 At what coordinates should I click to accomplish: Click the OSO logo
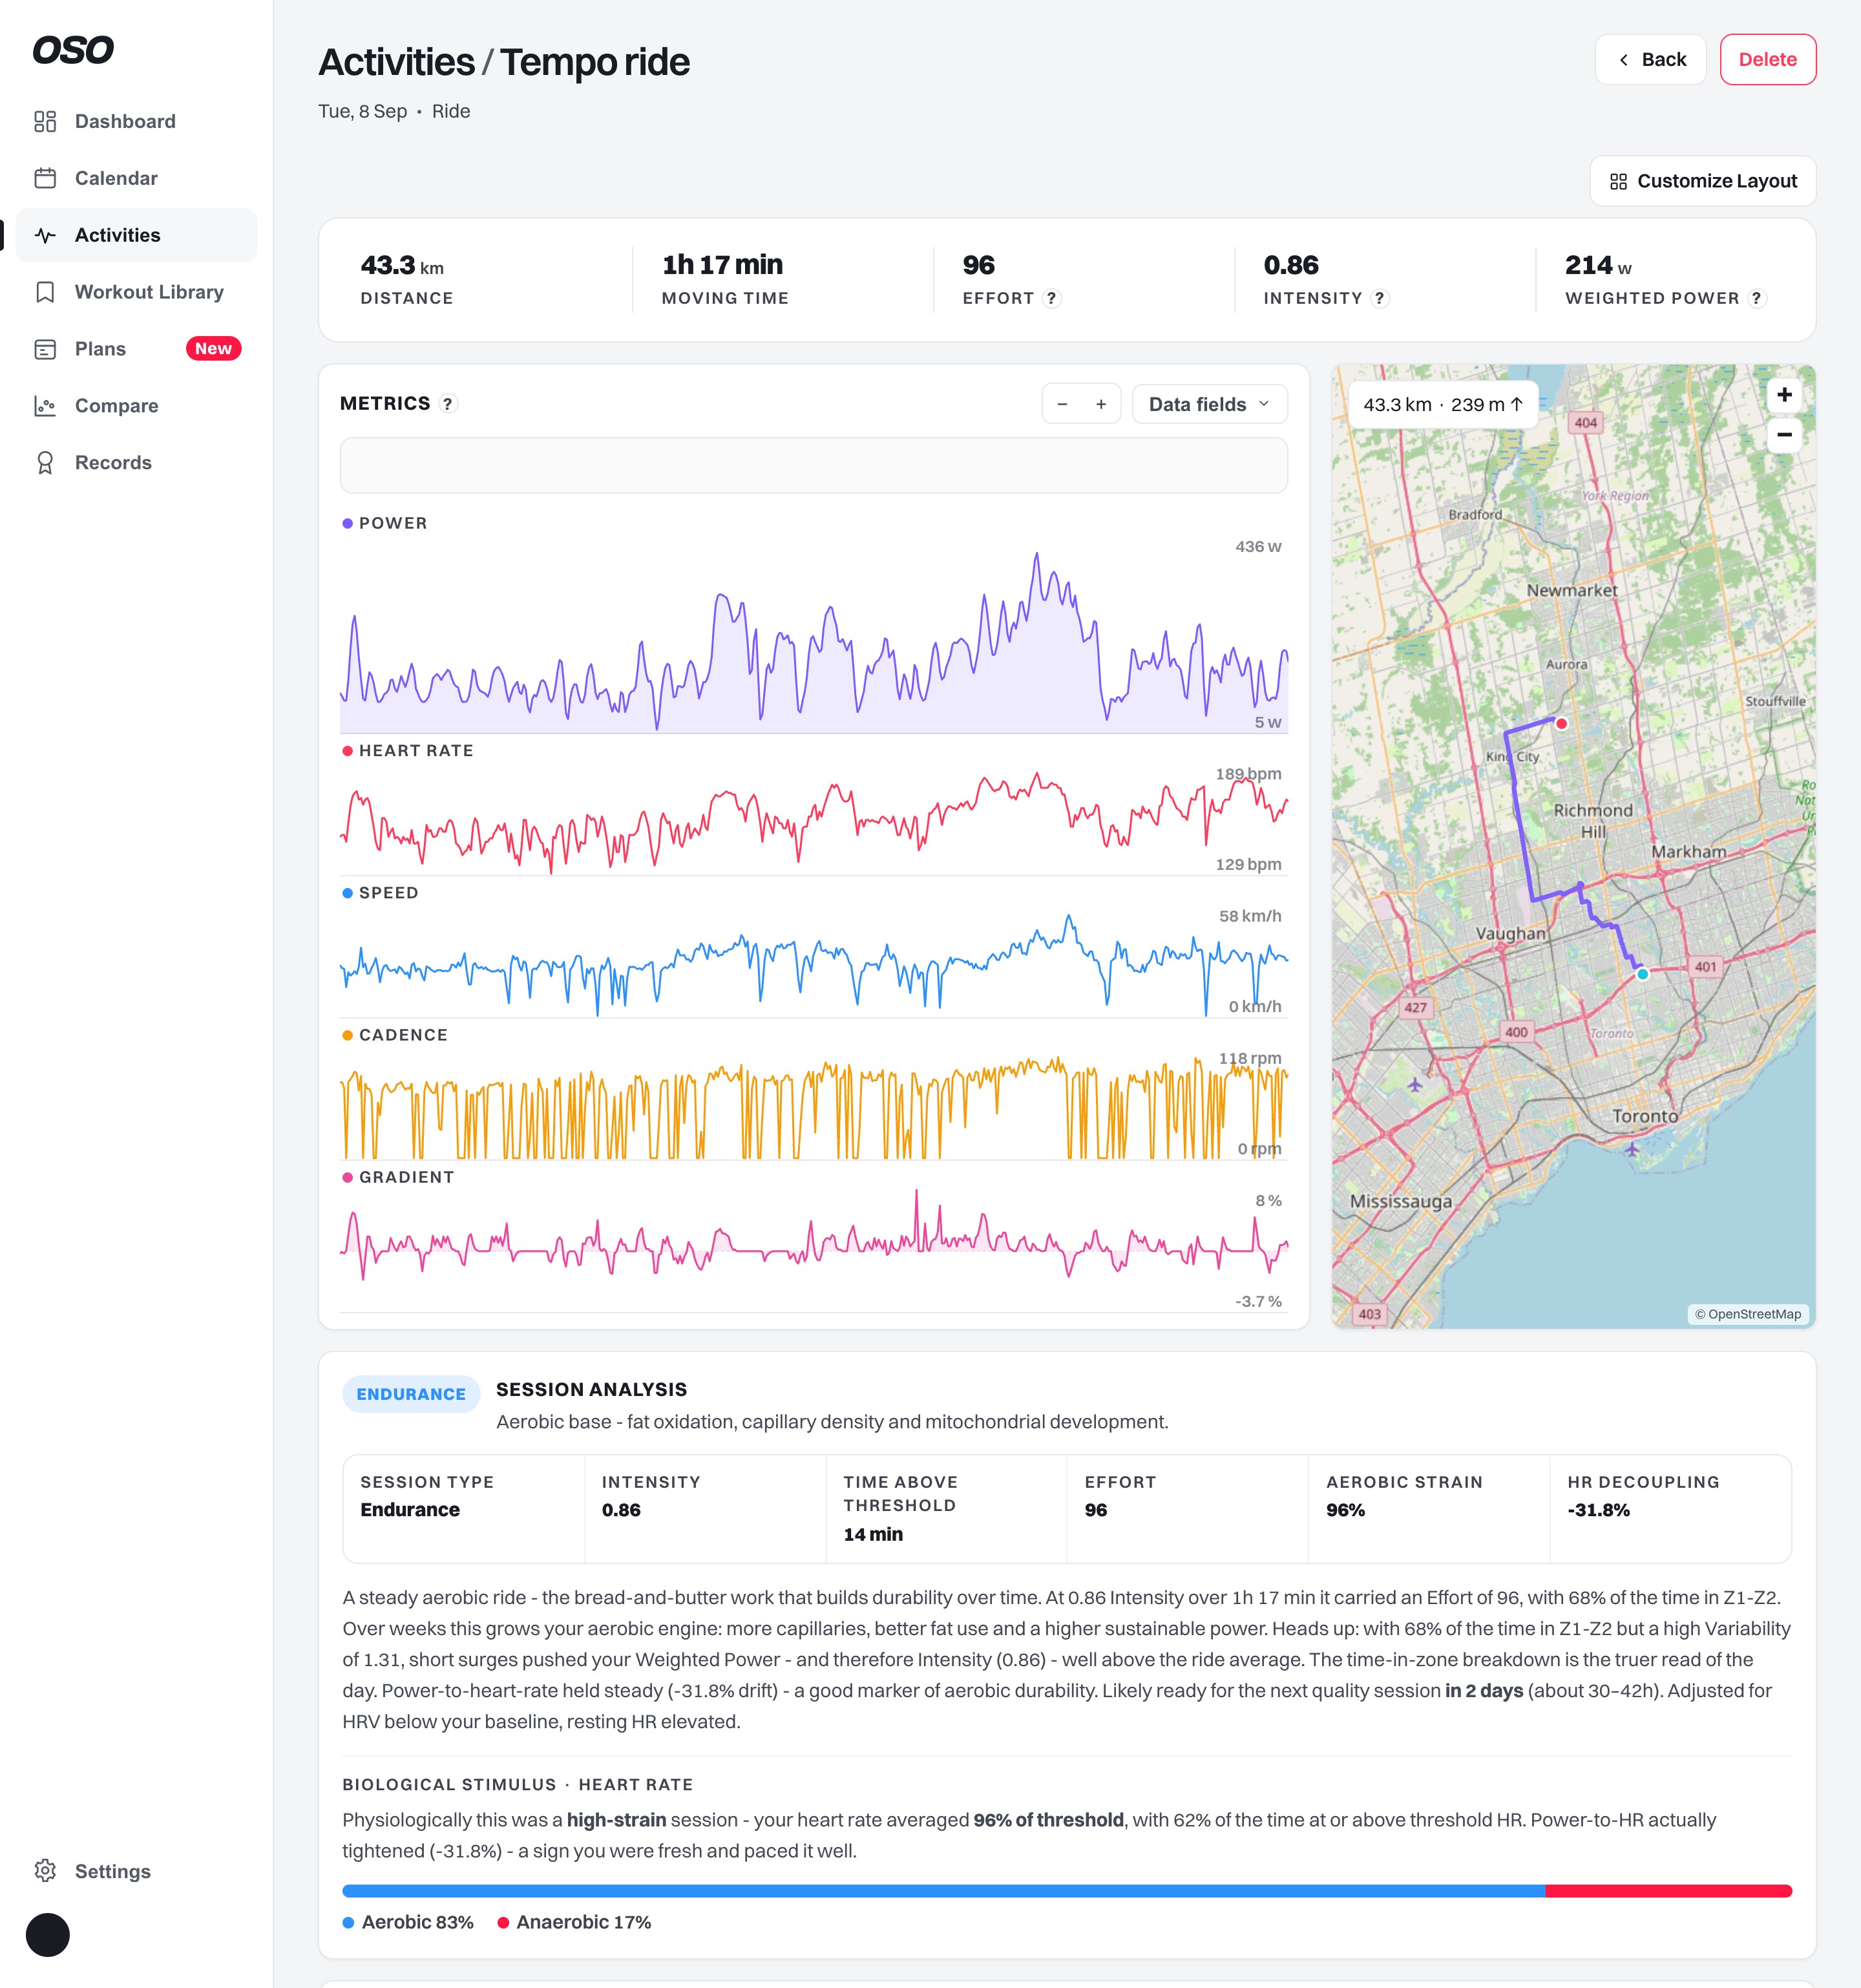tap(73, 50)
